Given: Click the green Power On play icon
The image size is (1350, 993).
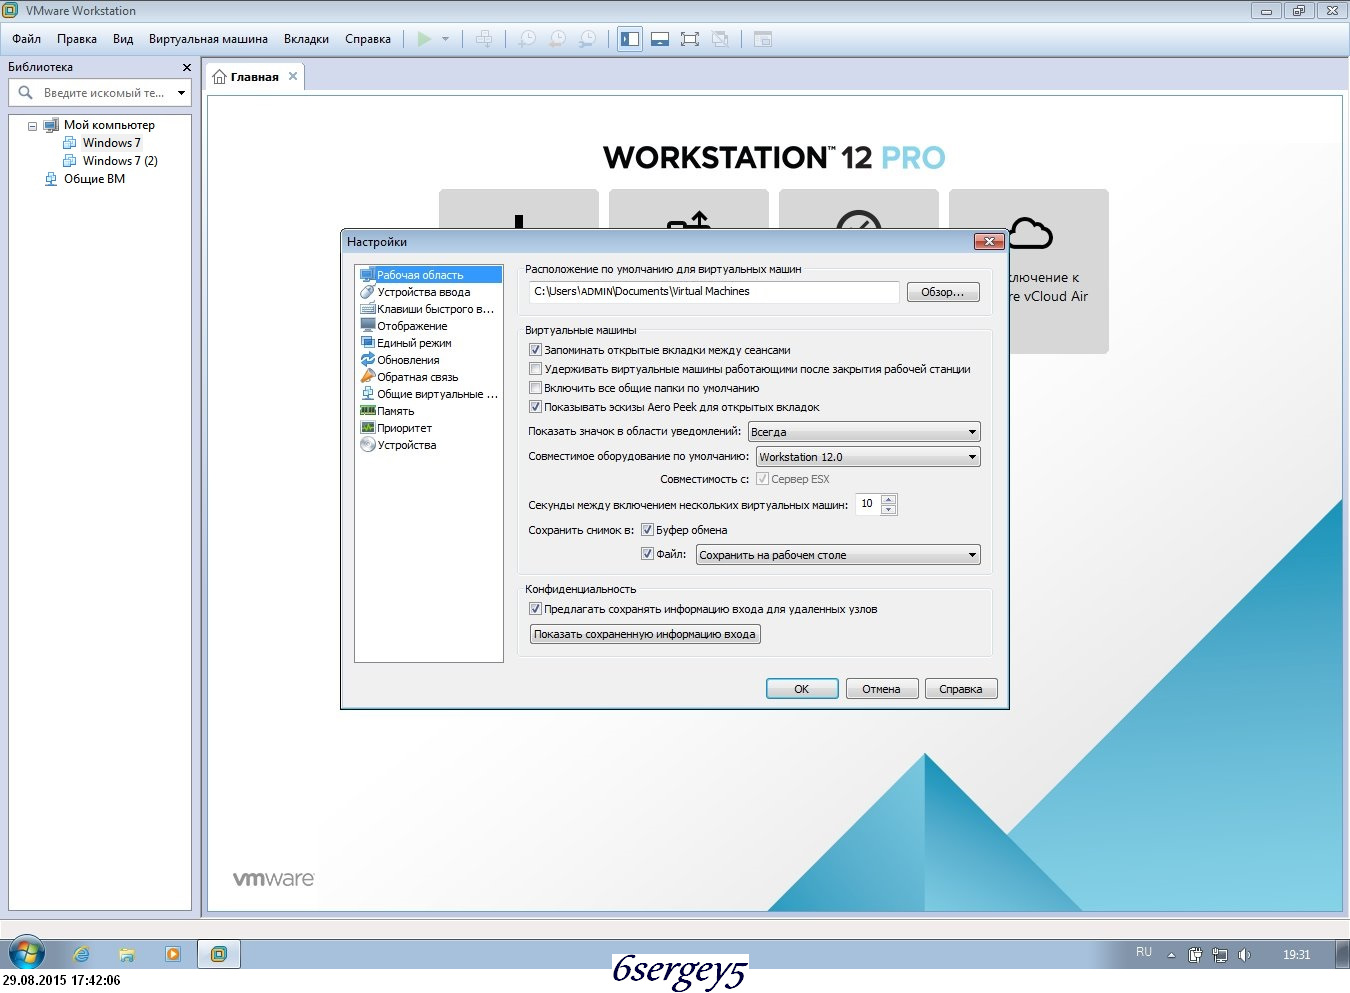Looking at the screenshot, I should point(424,39).
